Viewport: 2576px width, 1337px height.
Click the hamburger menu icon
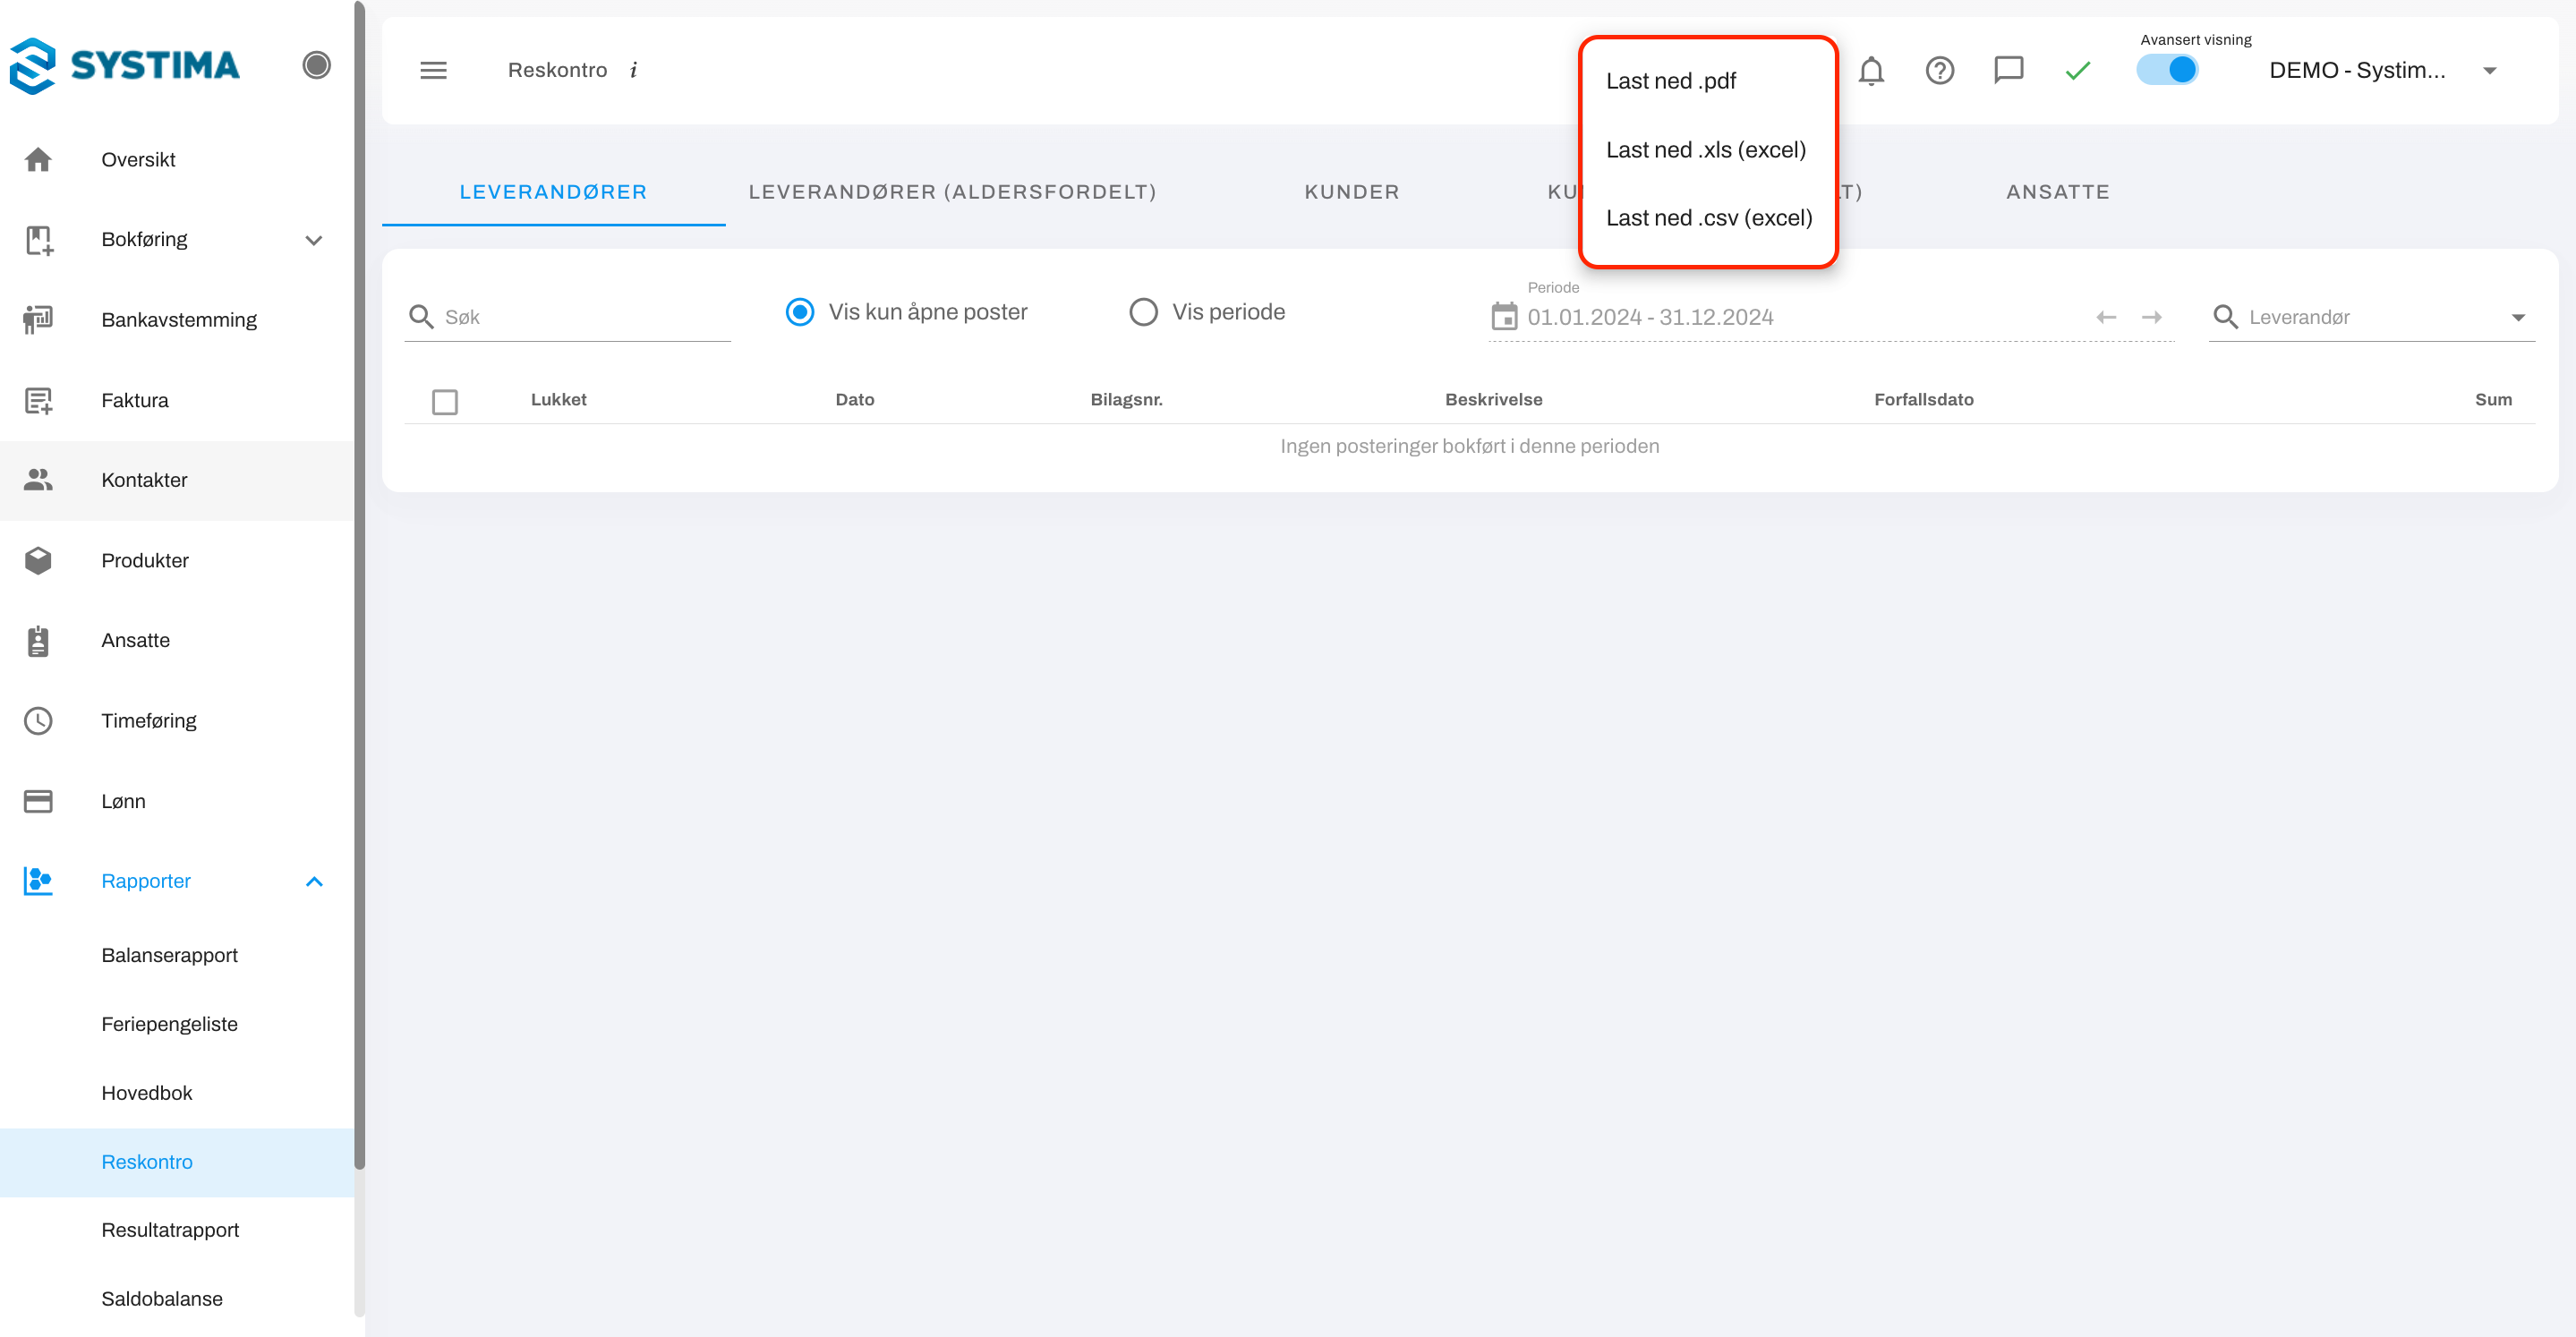(433, 70)
